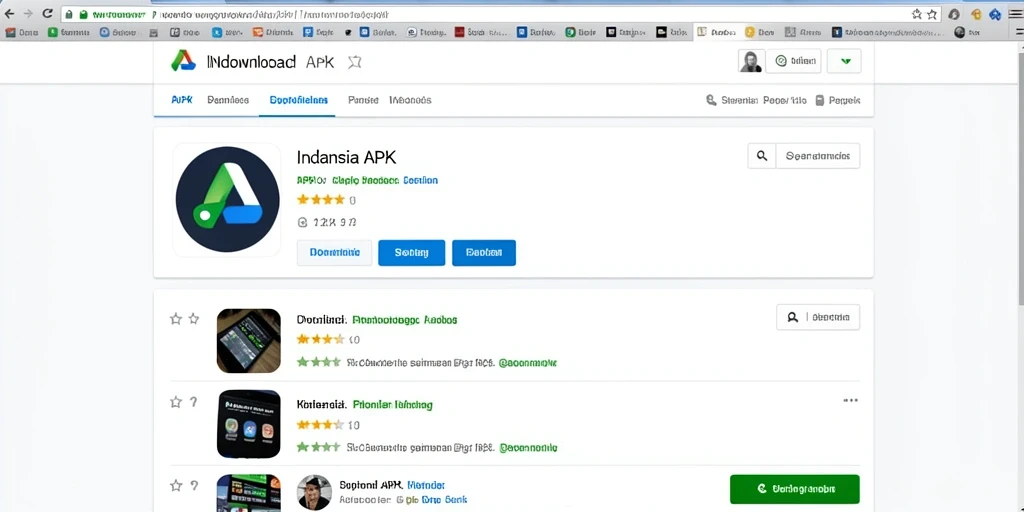The width and height of the screenshot is (1024, 512).
Task: Select the APK tab
Action: point(182,100)
